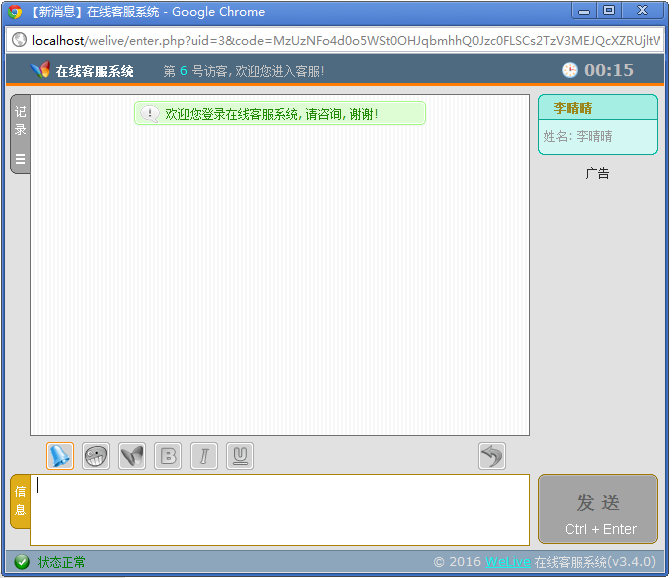Click the 状态正常 status text

(61, 562)
